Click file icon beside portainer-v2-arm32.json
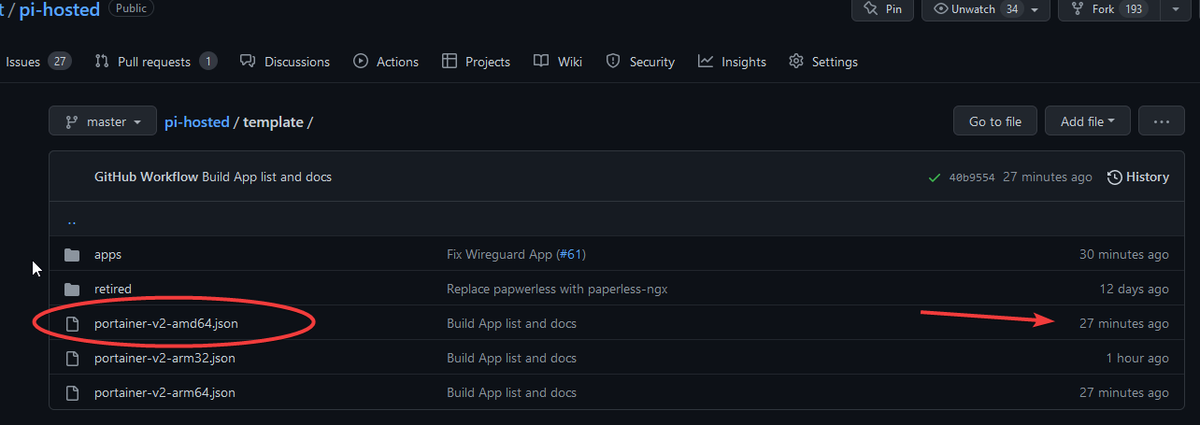1200x425 pixels. [x=72, y=358]
